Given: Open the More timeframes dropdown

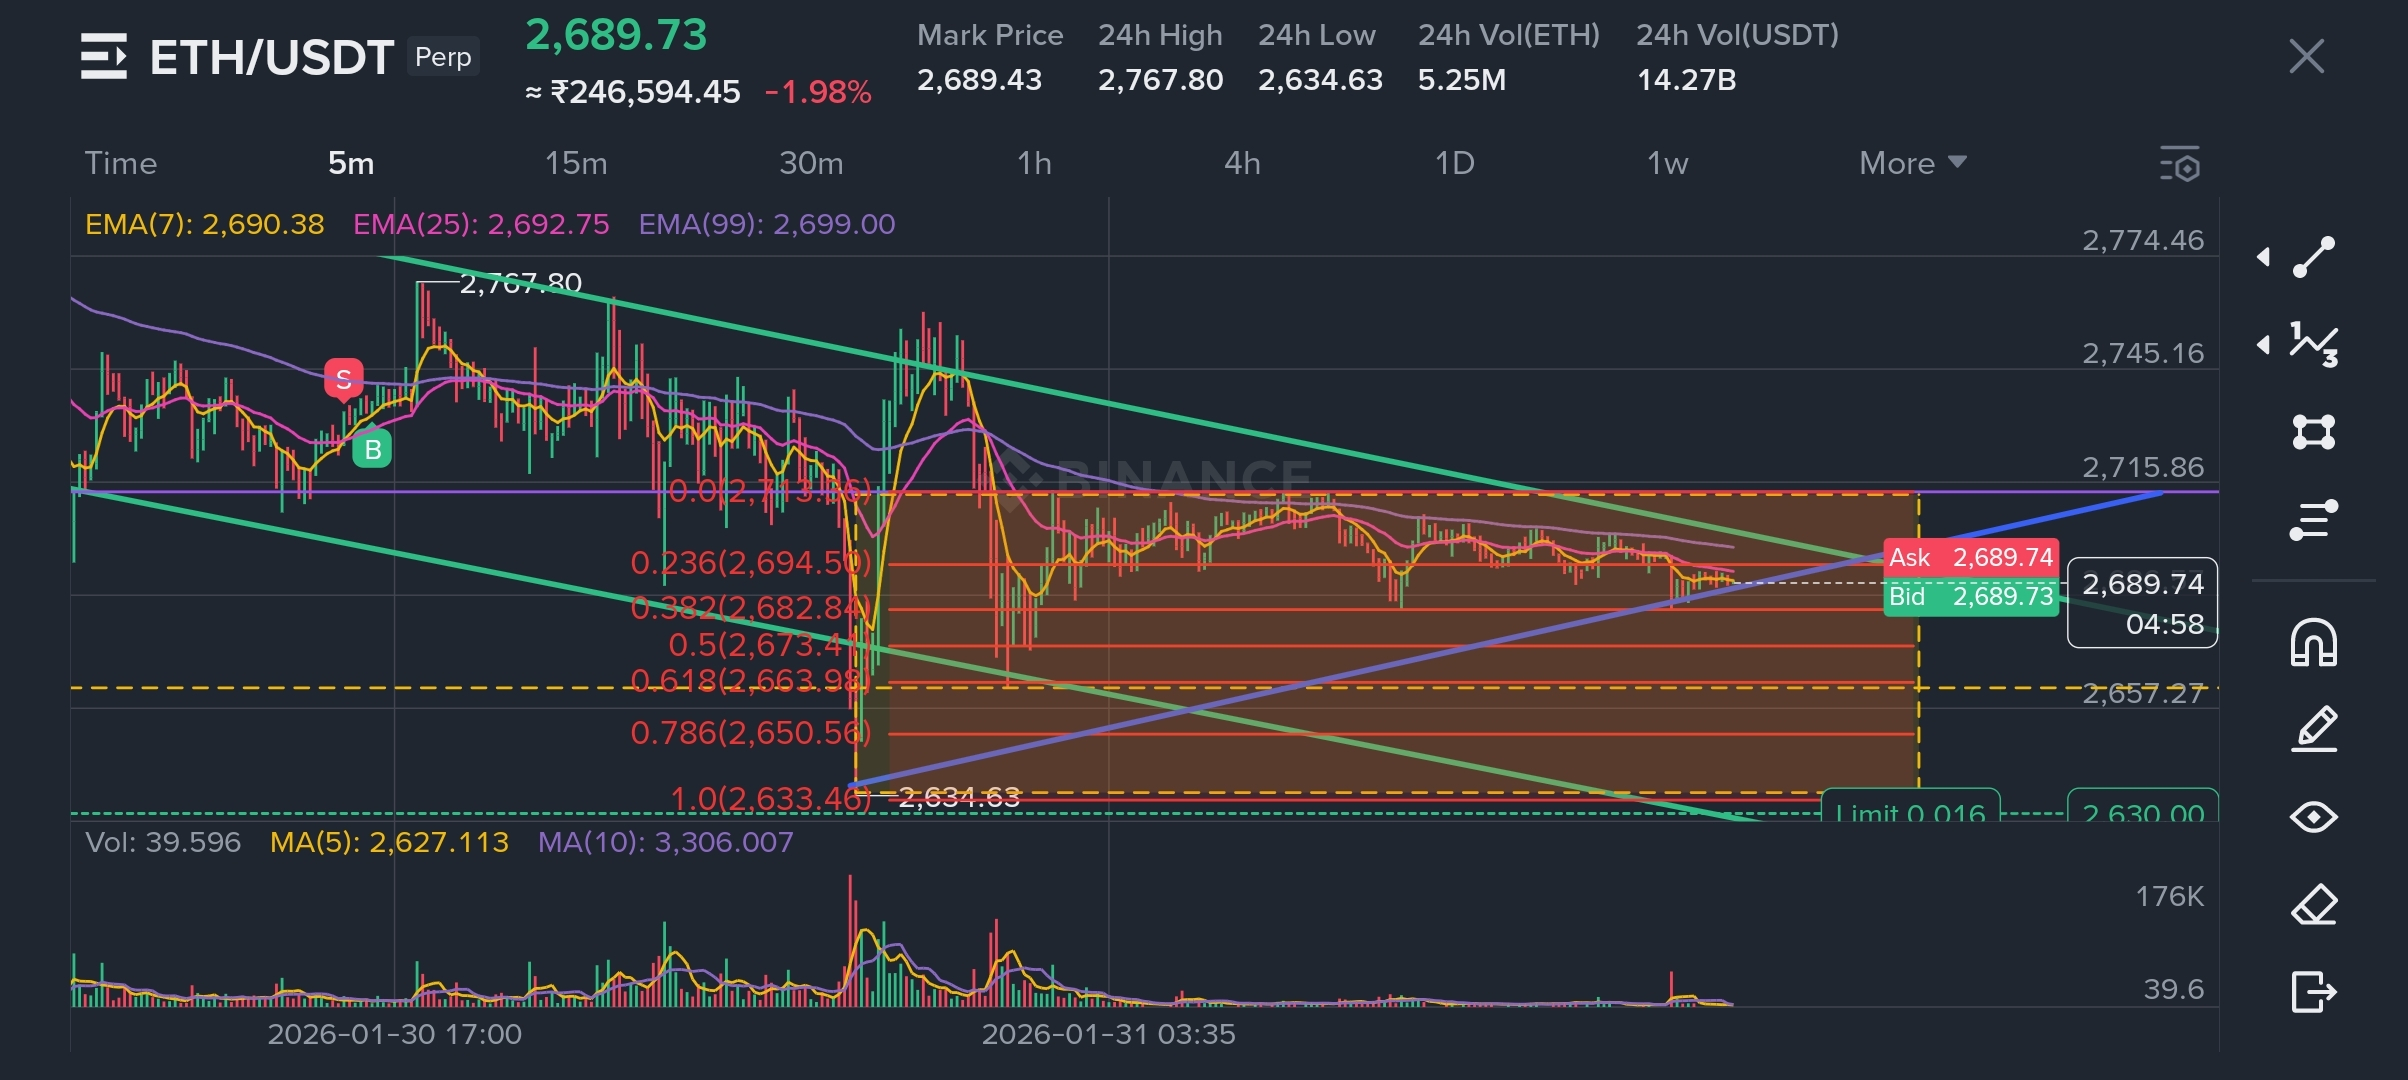Looking at the screenshot, I should pos(1912,163).
